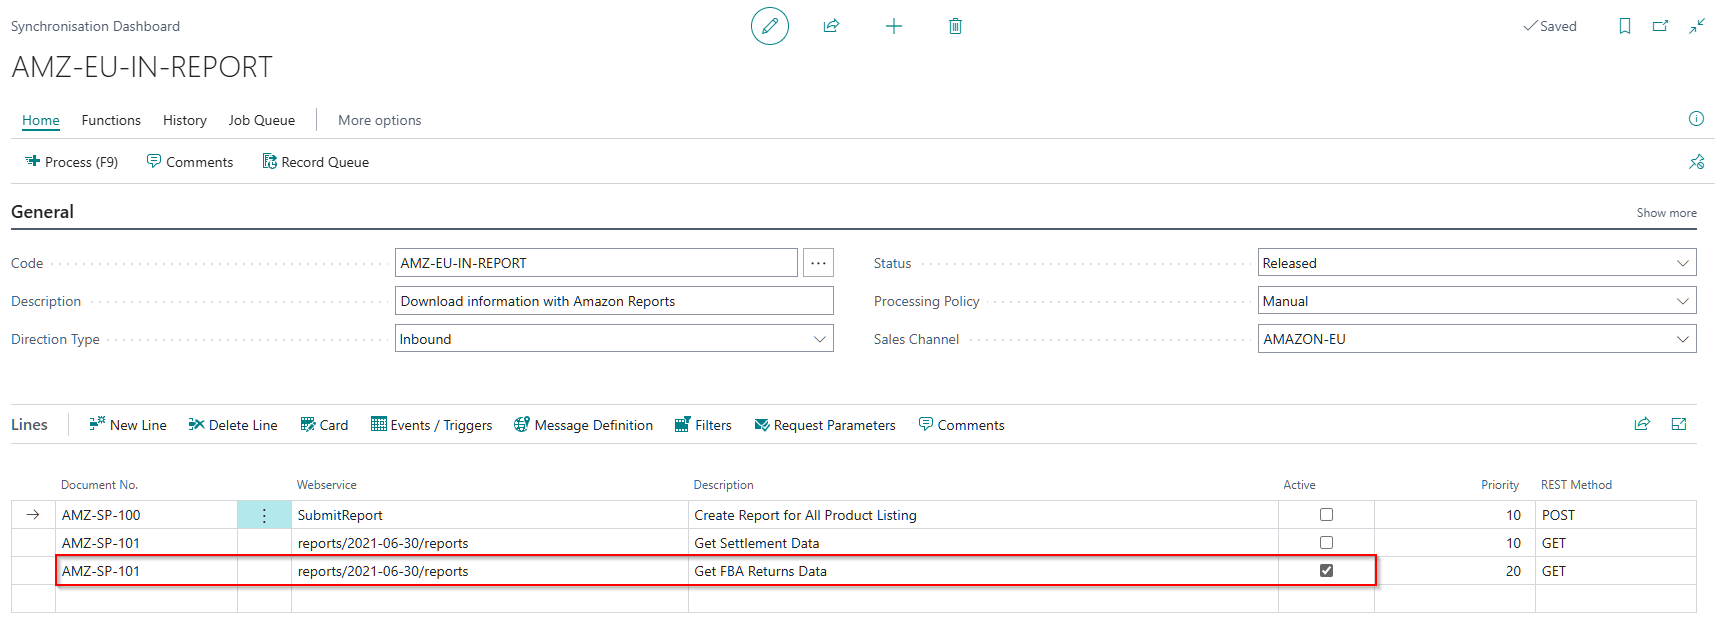
Task: Click the bookmark icon
Action: (1625, 26)
